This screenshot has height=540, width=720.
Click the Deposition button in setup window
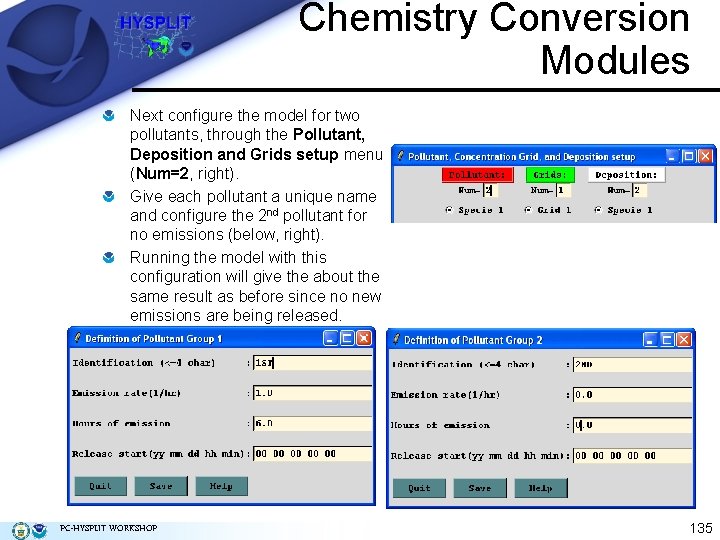626,175
